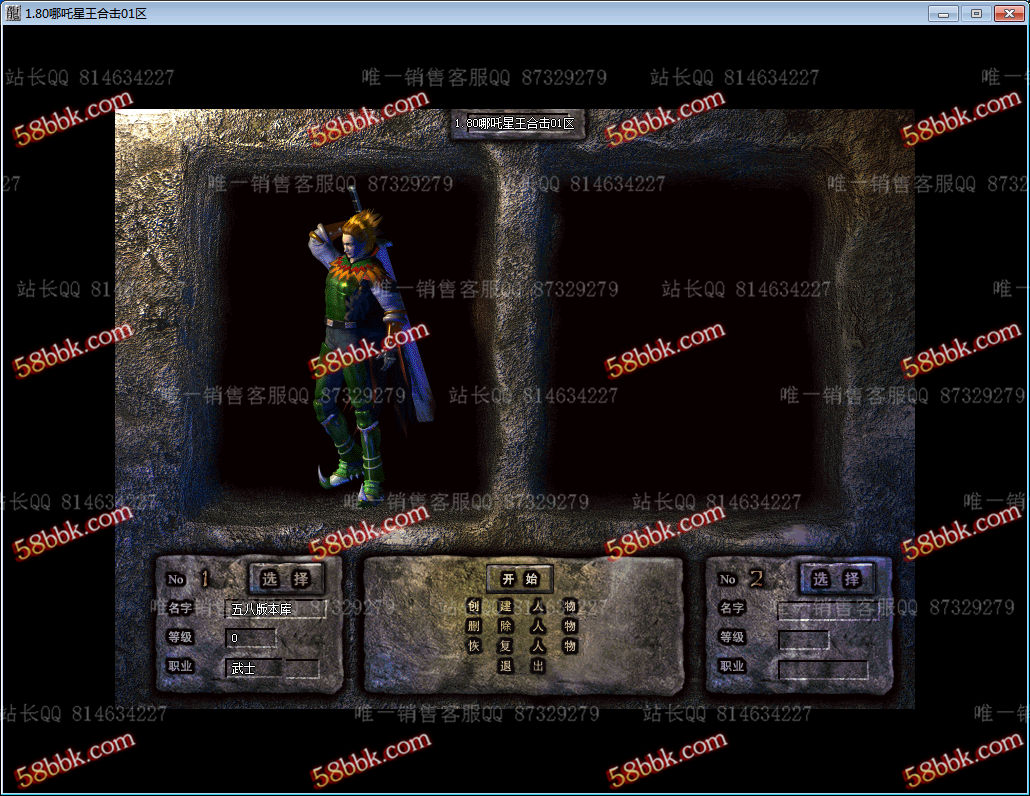1030x796 pixels.
Task: Click the No 1 slot label
Action: pos(189,579)
